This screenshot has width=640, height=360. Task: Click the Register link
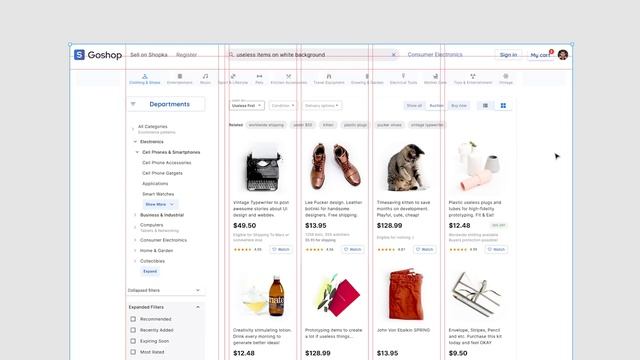click(187, 55)
